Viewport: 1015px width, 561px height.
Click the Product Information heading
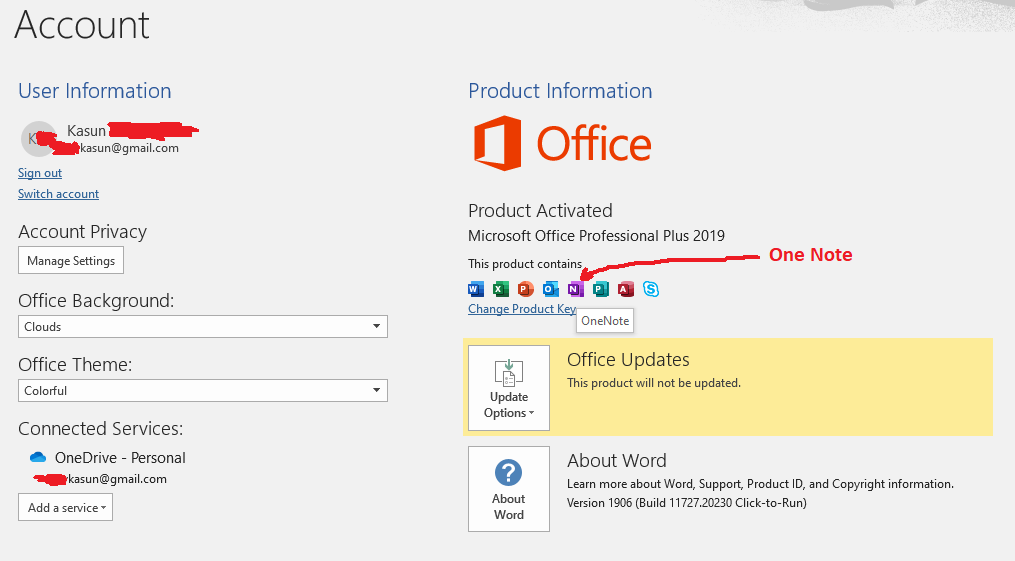560,91
